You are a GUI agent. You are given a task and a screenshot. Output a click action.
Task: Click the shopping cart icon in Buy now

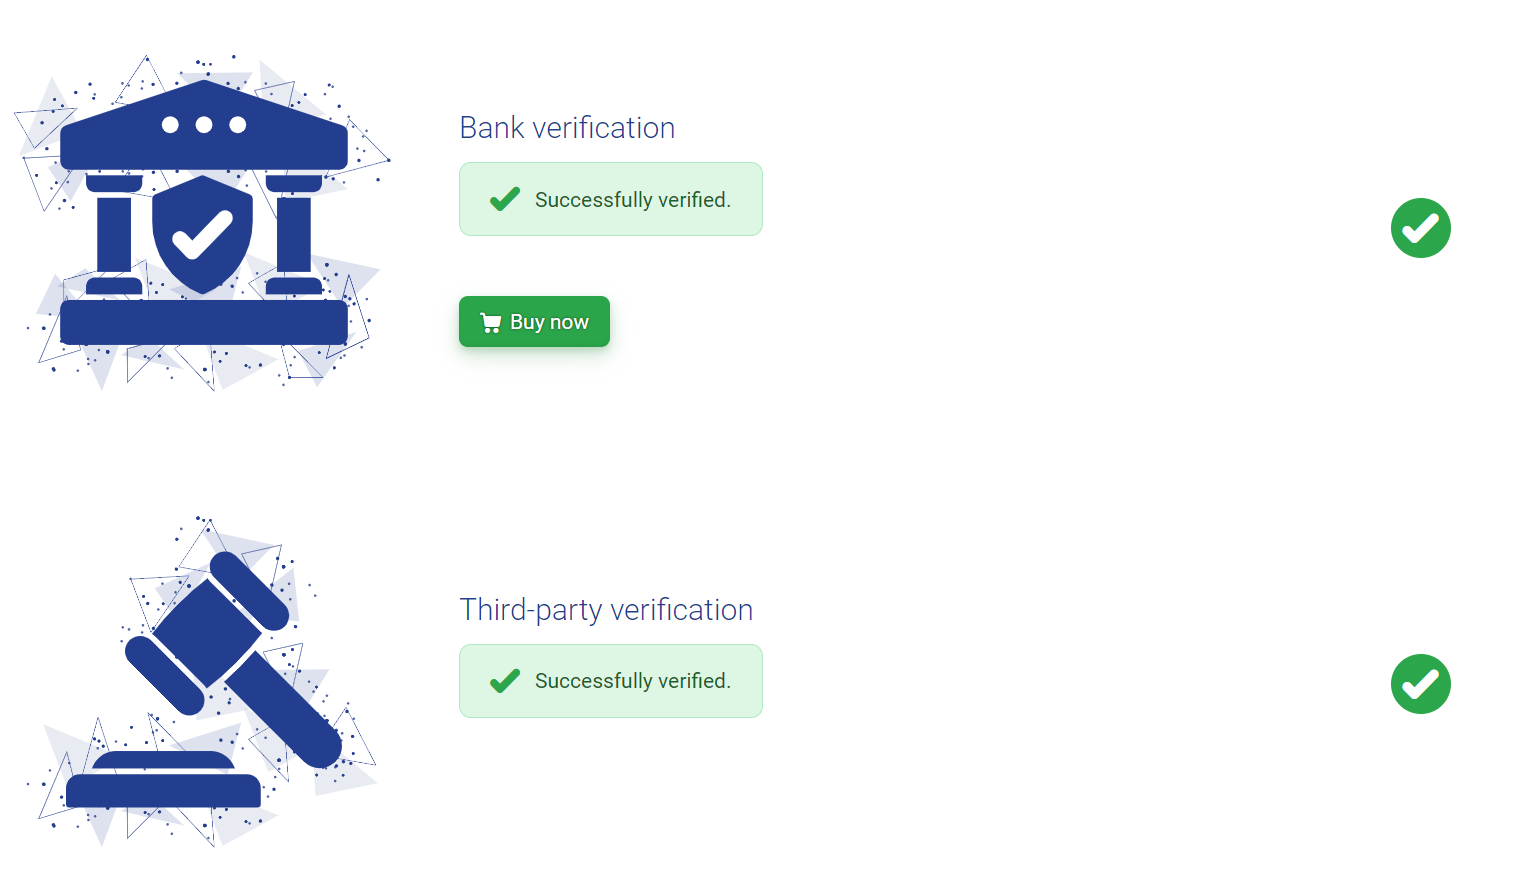491,322
